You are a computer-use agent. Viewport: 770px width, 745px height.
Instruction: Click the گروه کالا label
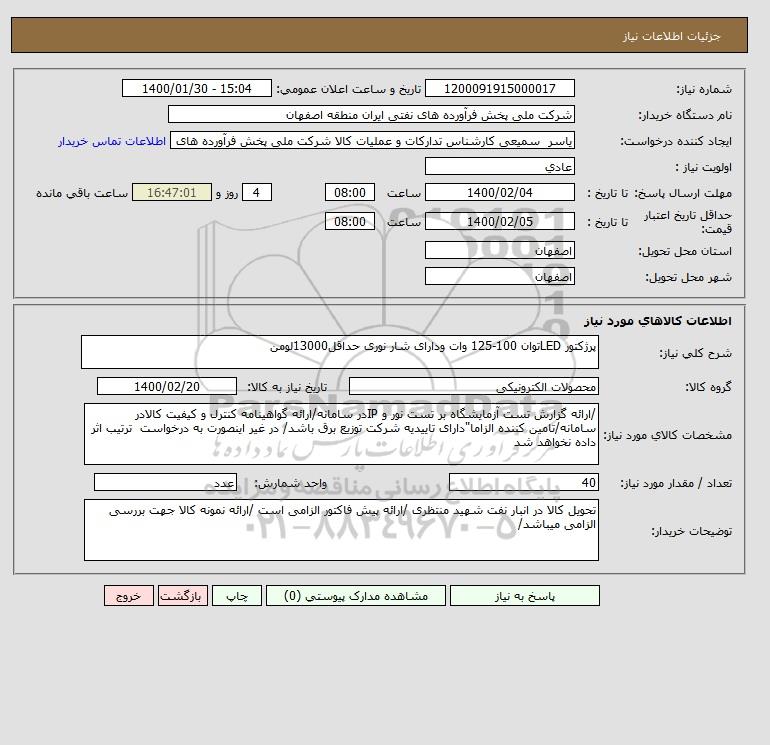tap(709, 387)
